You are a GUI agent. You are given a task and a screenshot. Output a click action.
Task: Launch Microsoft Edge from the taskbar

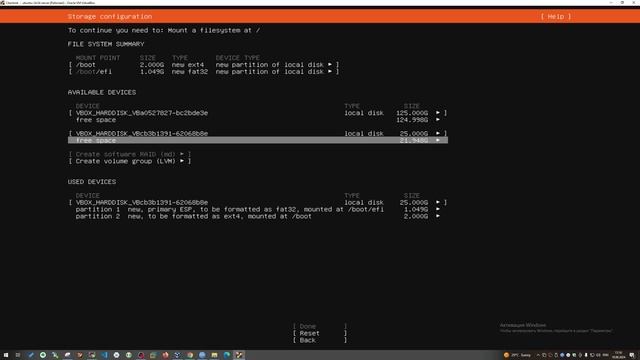227,355
